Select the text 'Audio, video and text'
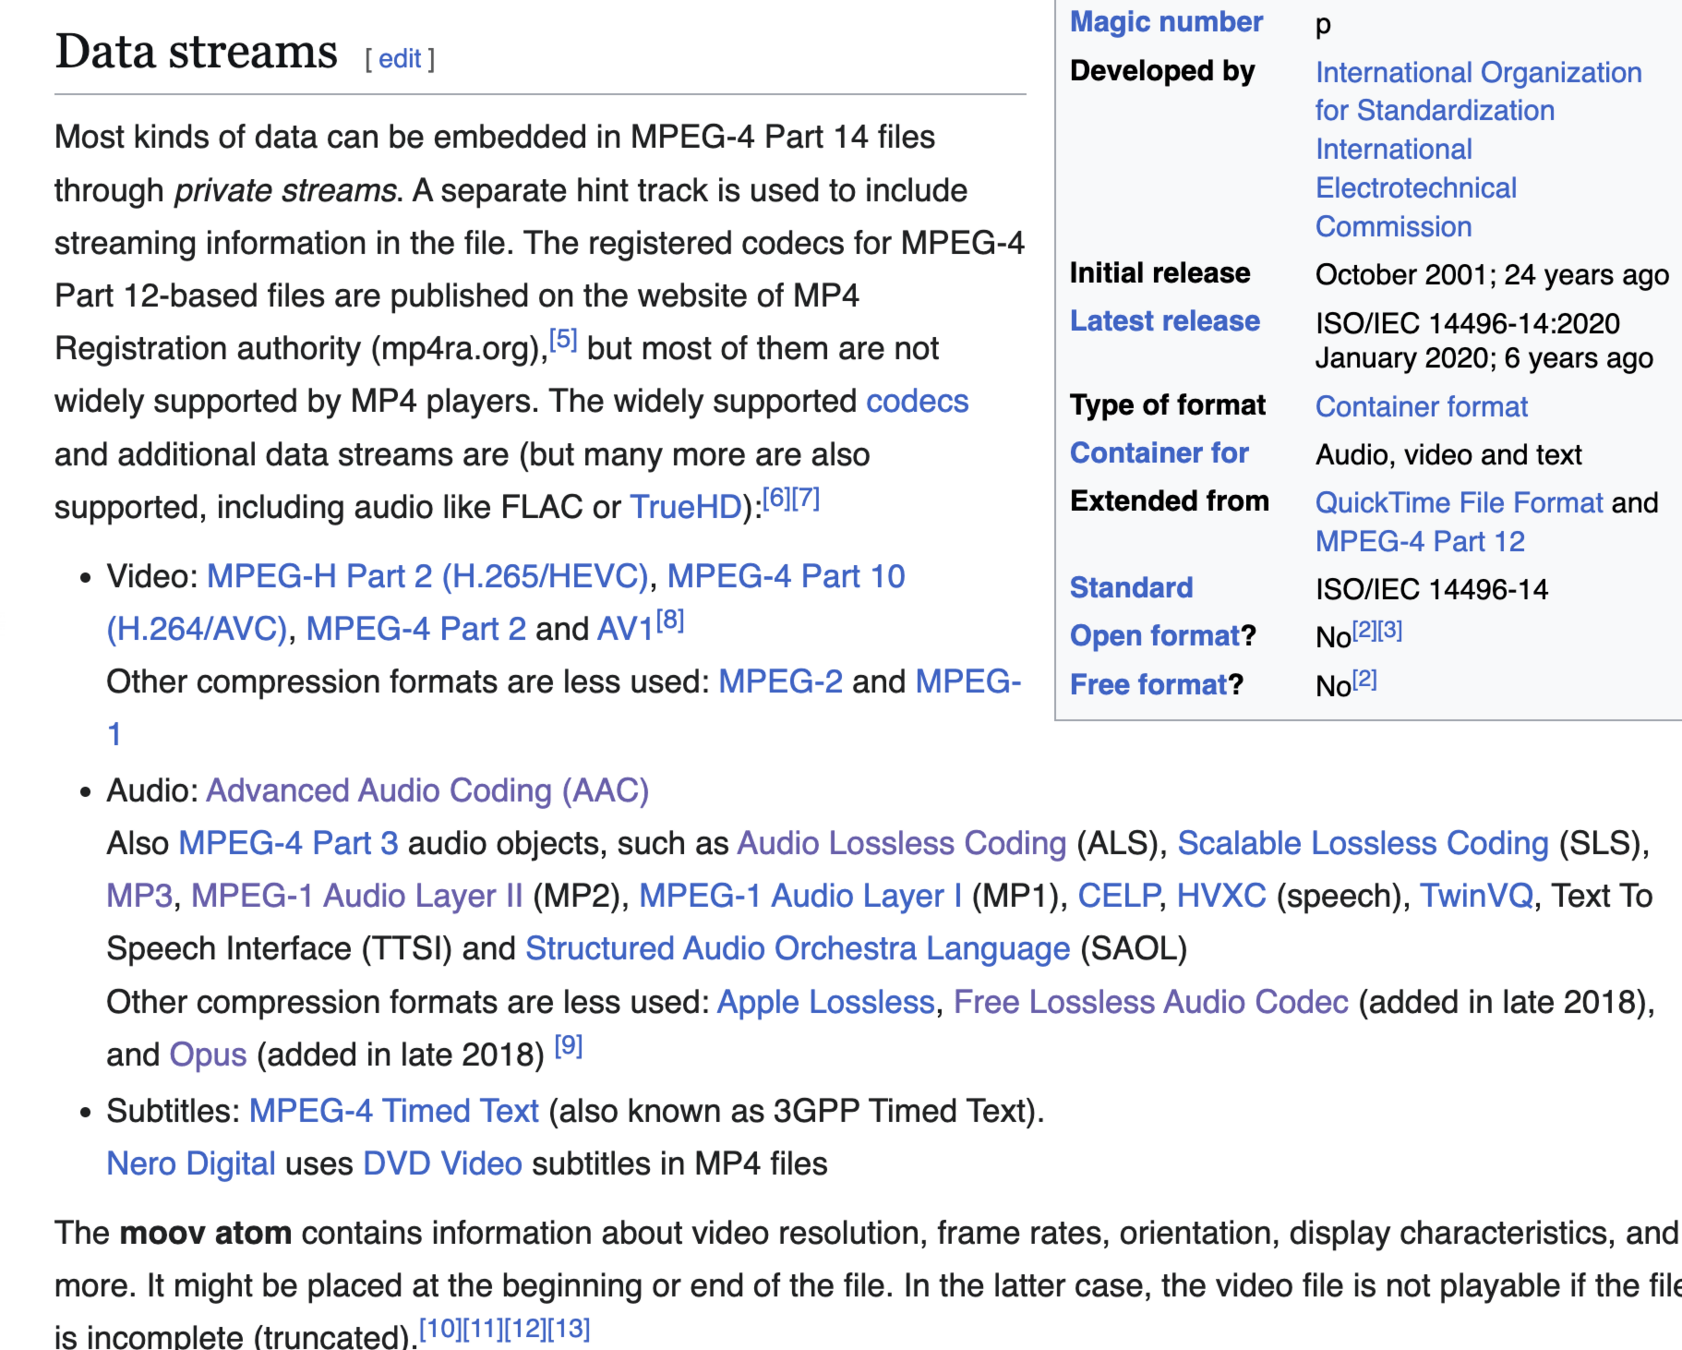 [1448, 455]
